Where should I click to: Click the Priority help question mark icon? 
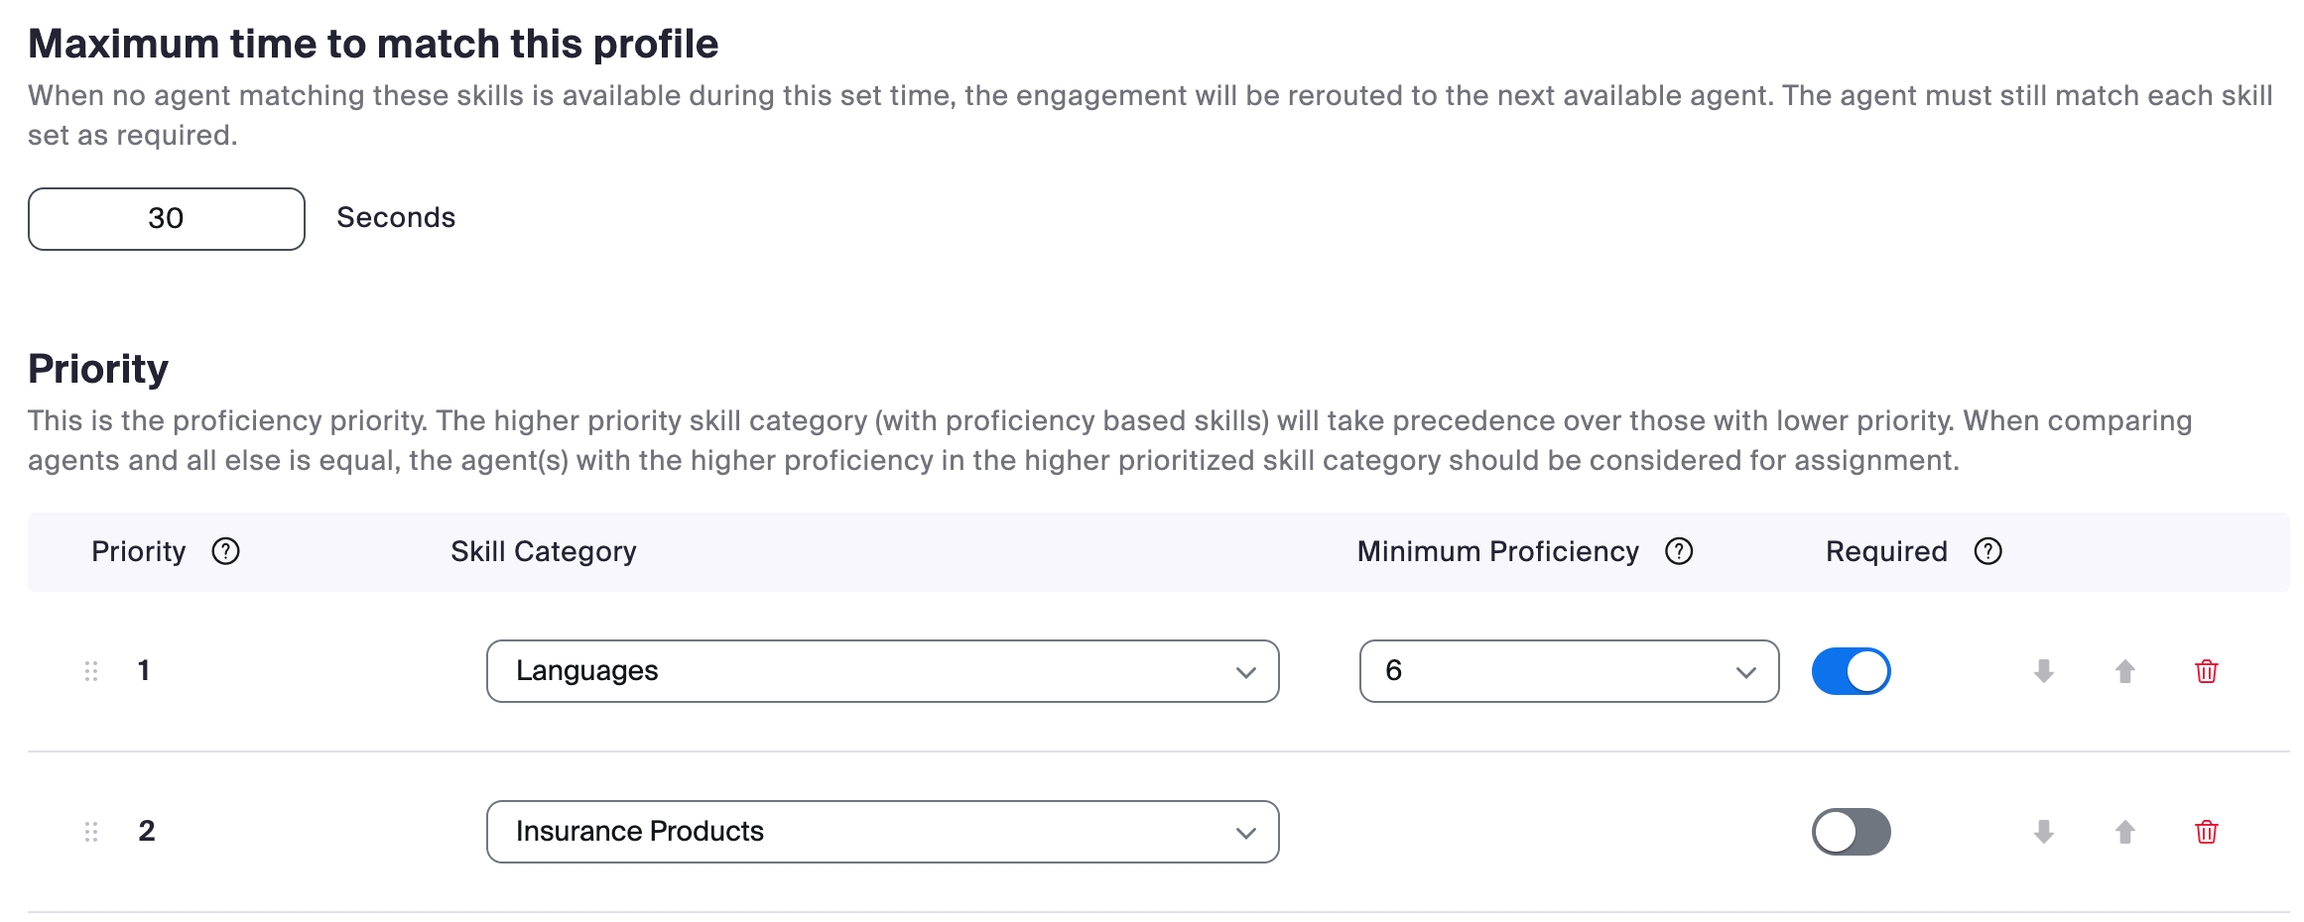pos(226,551)
